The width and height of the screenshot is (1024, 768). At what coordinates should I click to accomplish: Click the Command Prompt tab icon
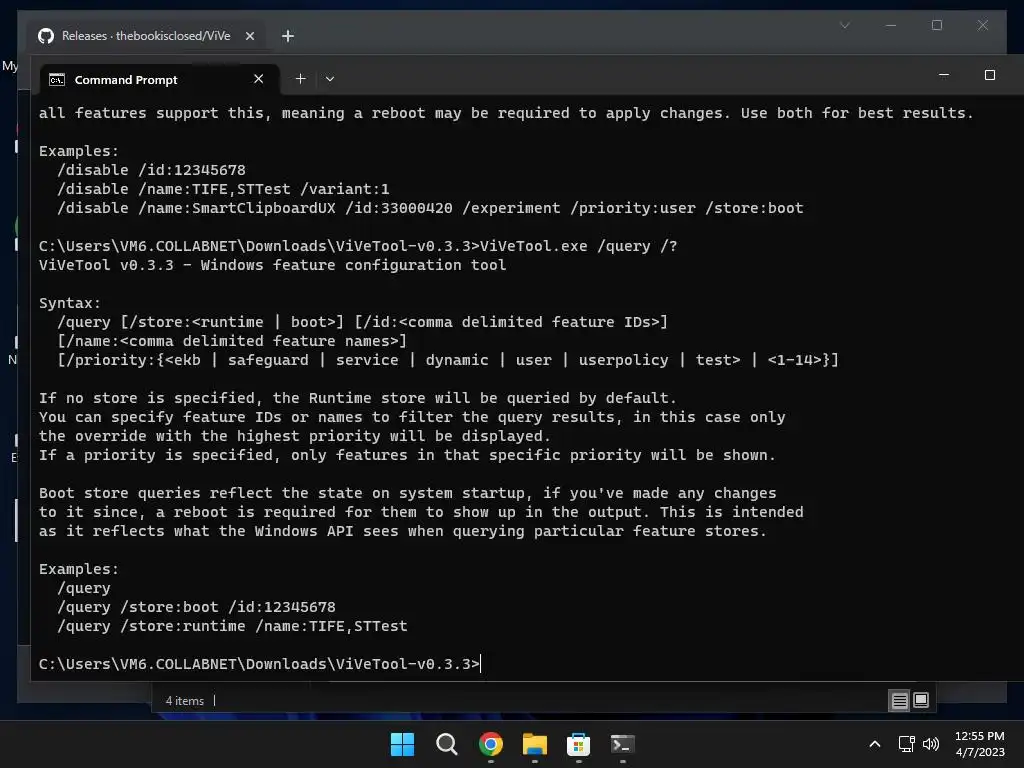57,80
